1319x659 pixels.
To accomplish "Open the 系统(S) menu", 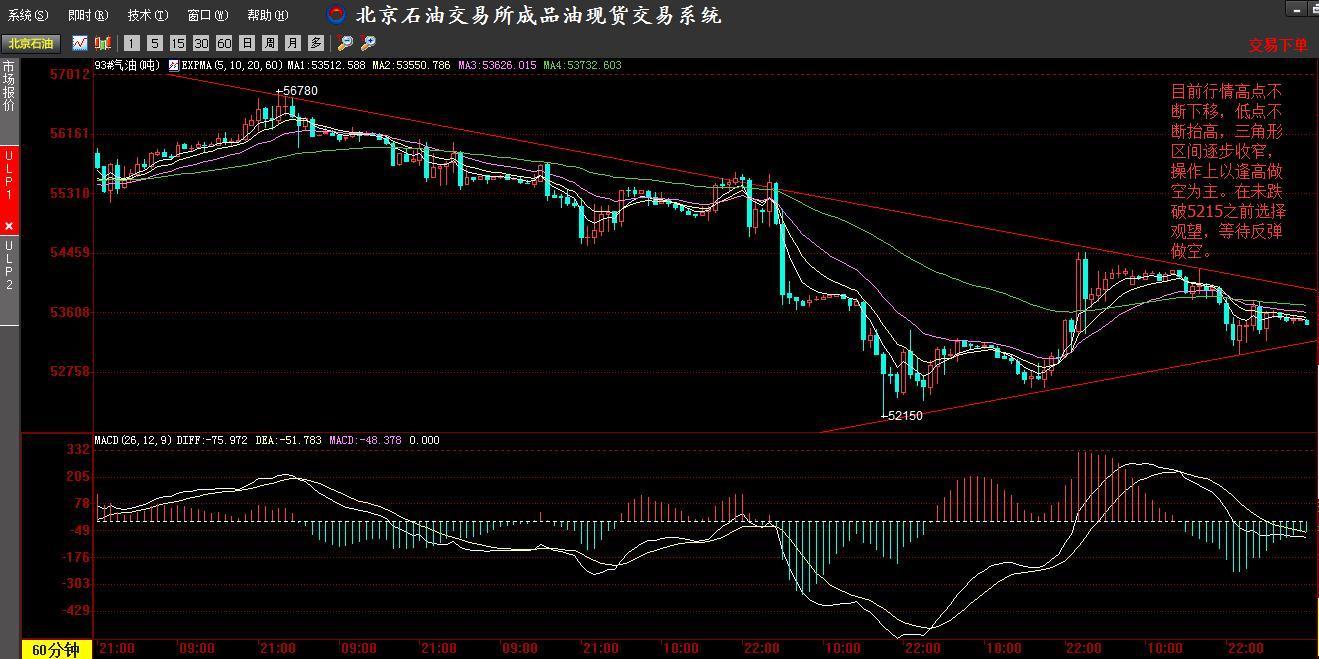I will click(x=27, y=15).
